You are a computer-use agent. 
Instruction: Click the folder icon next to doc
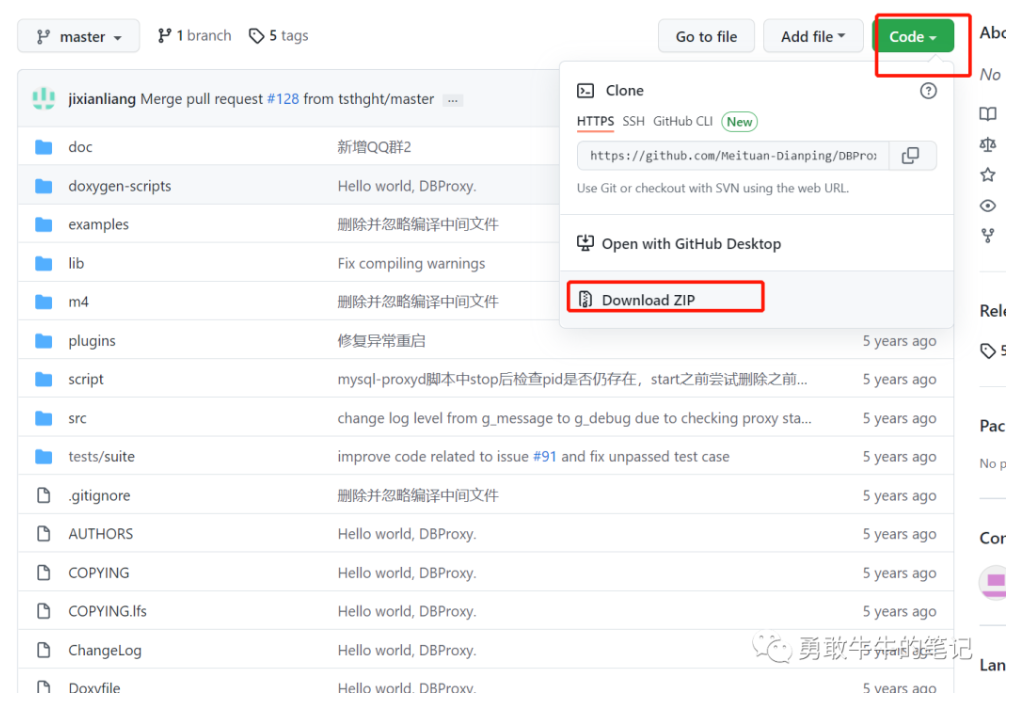point(44,147)
